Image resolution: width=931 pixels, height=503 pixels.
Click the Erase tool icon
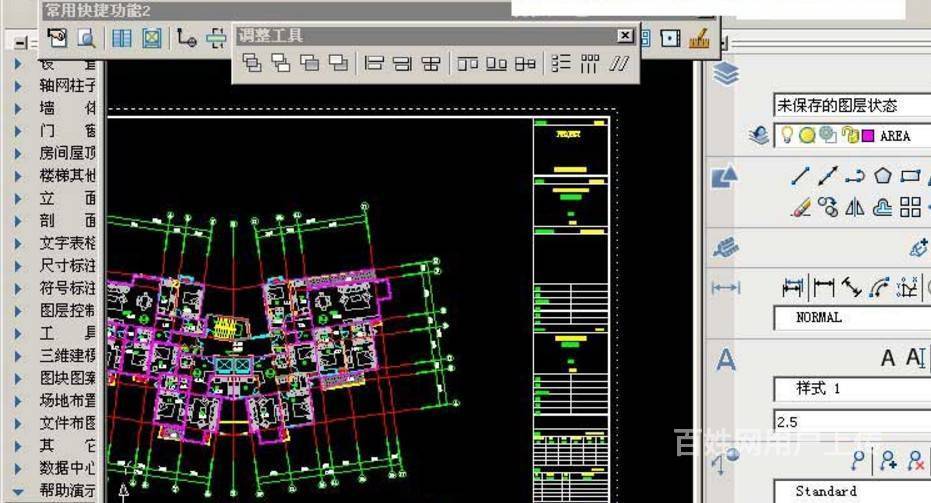click(800, 207)
